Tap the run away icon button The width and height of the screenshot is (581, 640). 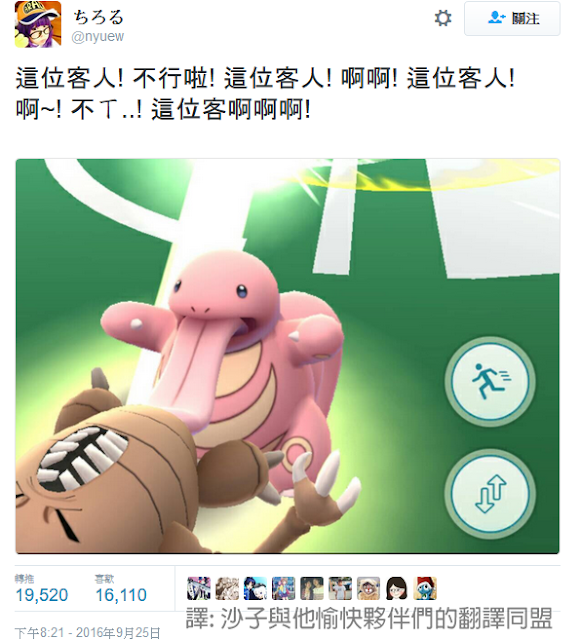(x=490, y=381)
